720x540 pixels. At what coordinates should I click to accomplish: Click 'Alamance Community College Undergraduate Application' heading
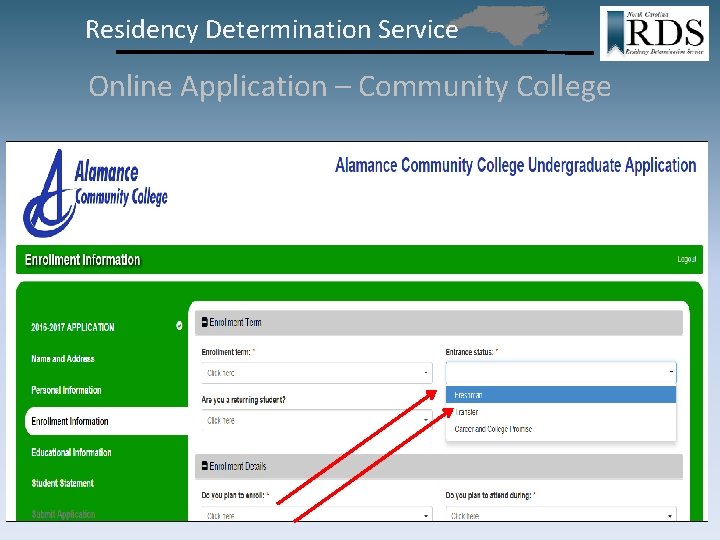point(516,165)
